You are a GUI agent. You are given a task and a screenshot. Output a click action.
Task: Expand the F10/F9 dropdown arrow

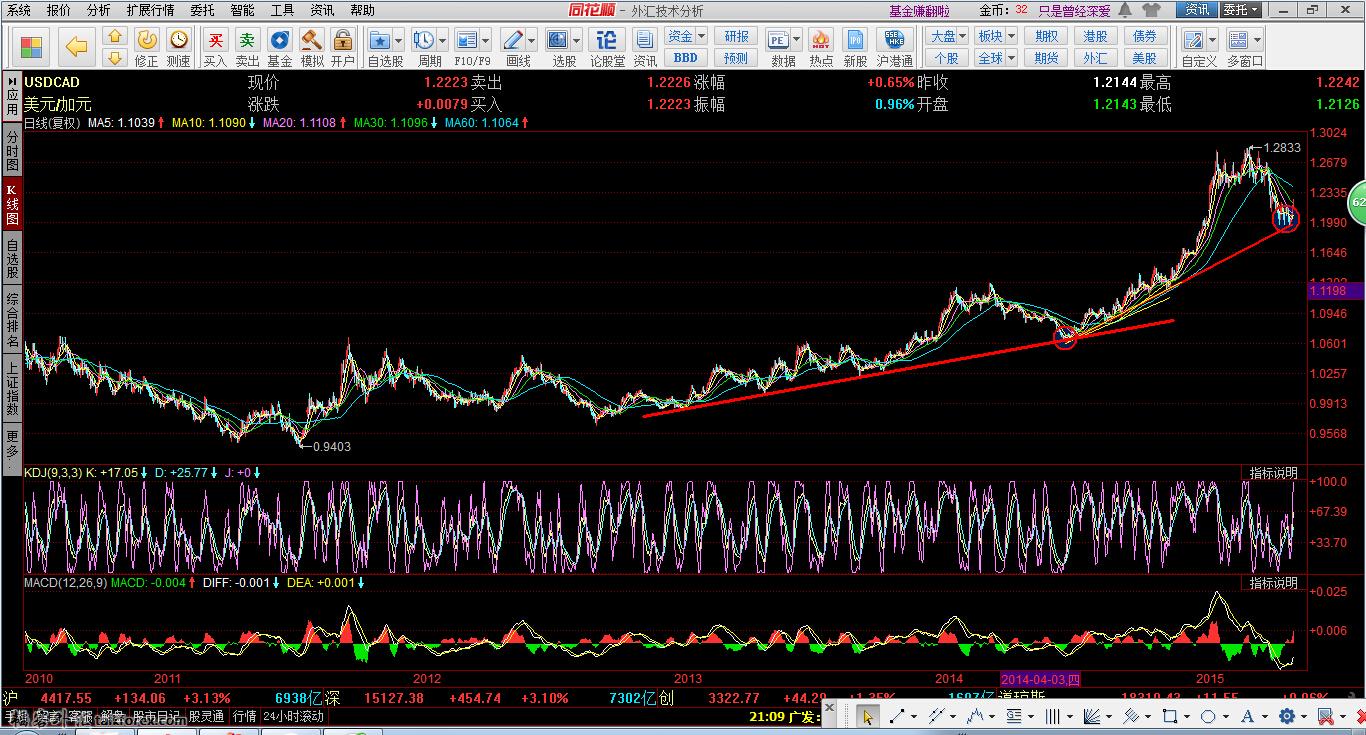[485, 41]
